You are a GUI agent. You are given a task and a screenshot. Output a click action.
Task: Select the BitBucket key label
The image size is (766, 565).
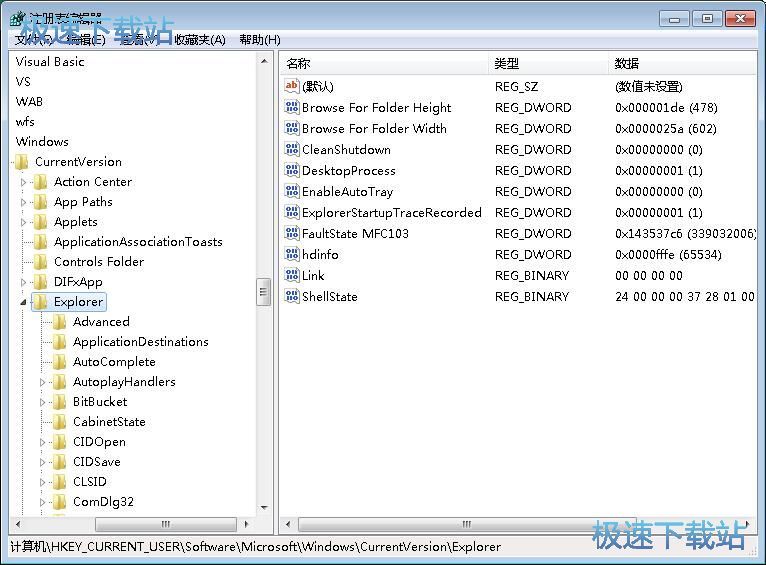tap(100, 402)
